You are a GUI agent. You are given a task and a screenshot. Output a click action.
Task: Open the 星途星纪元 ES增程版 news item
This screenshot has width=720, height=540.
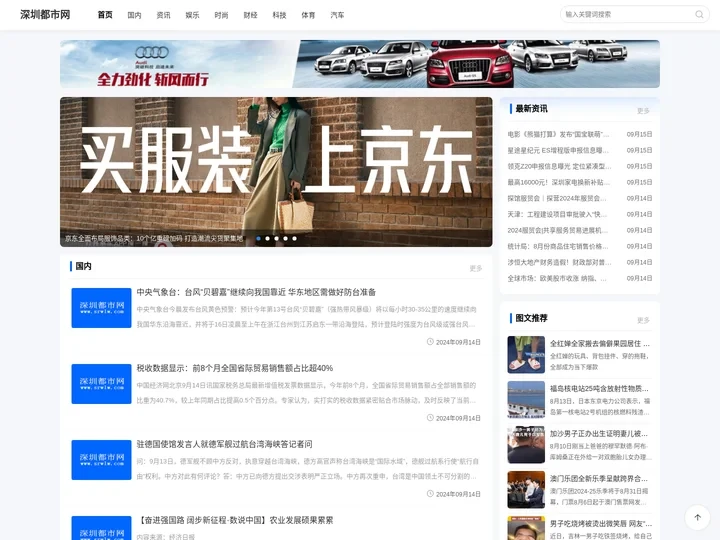558,150
